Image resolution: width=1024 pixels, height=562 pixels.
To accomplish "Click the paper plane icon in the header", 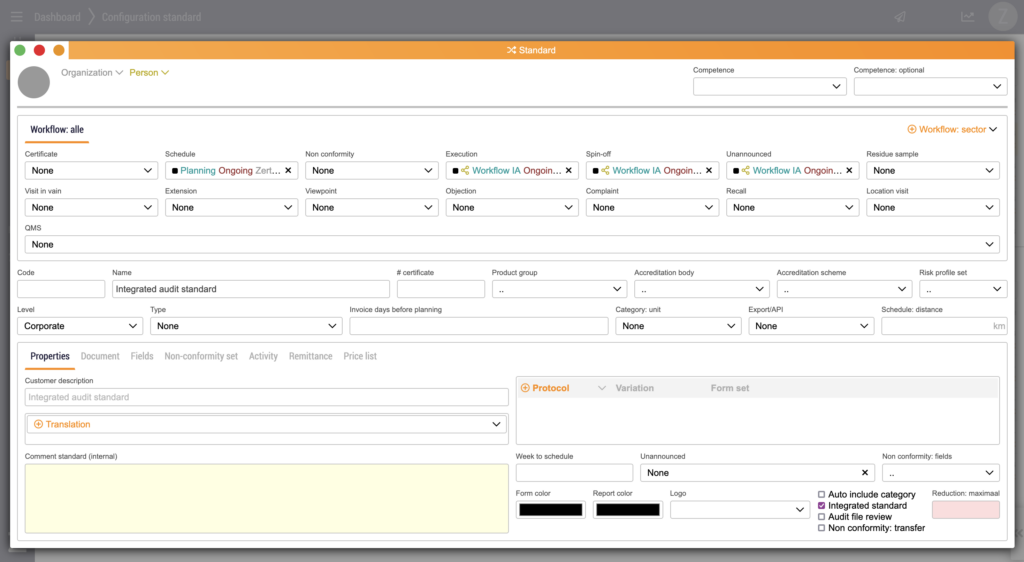I will pyautogui.click(x=900, y=17).
